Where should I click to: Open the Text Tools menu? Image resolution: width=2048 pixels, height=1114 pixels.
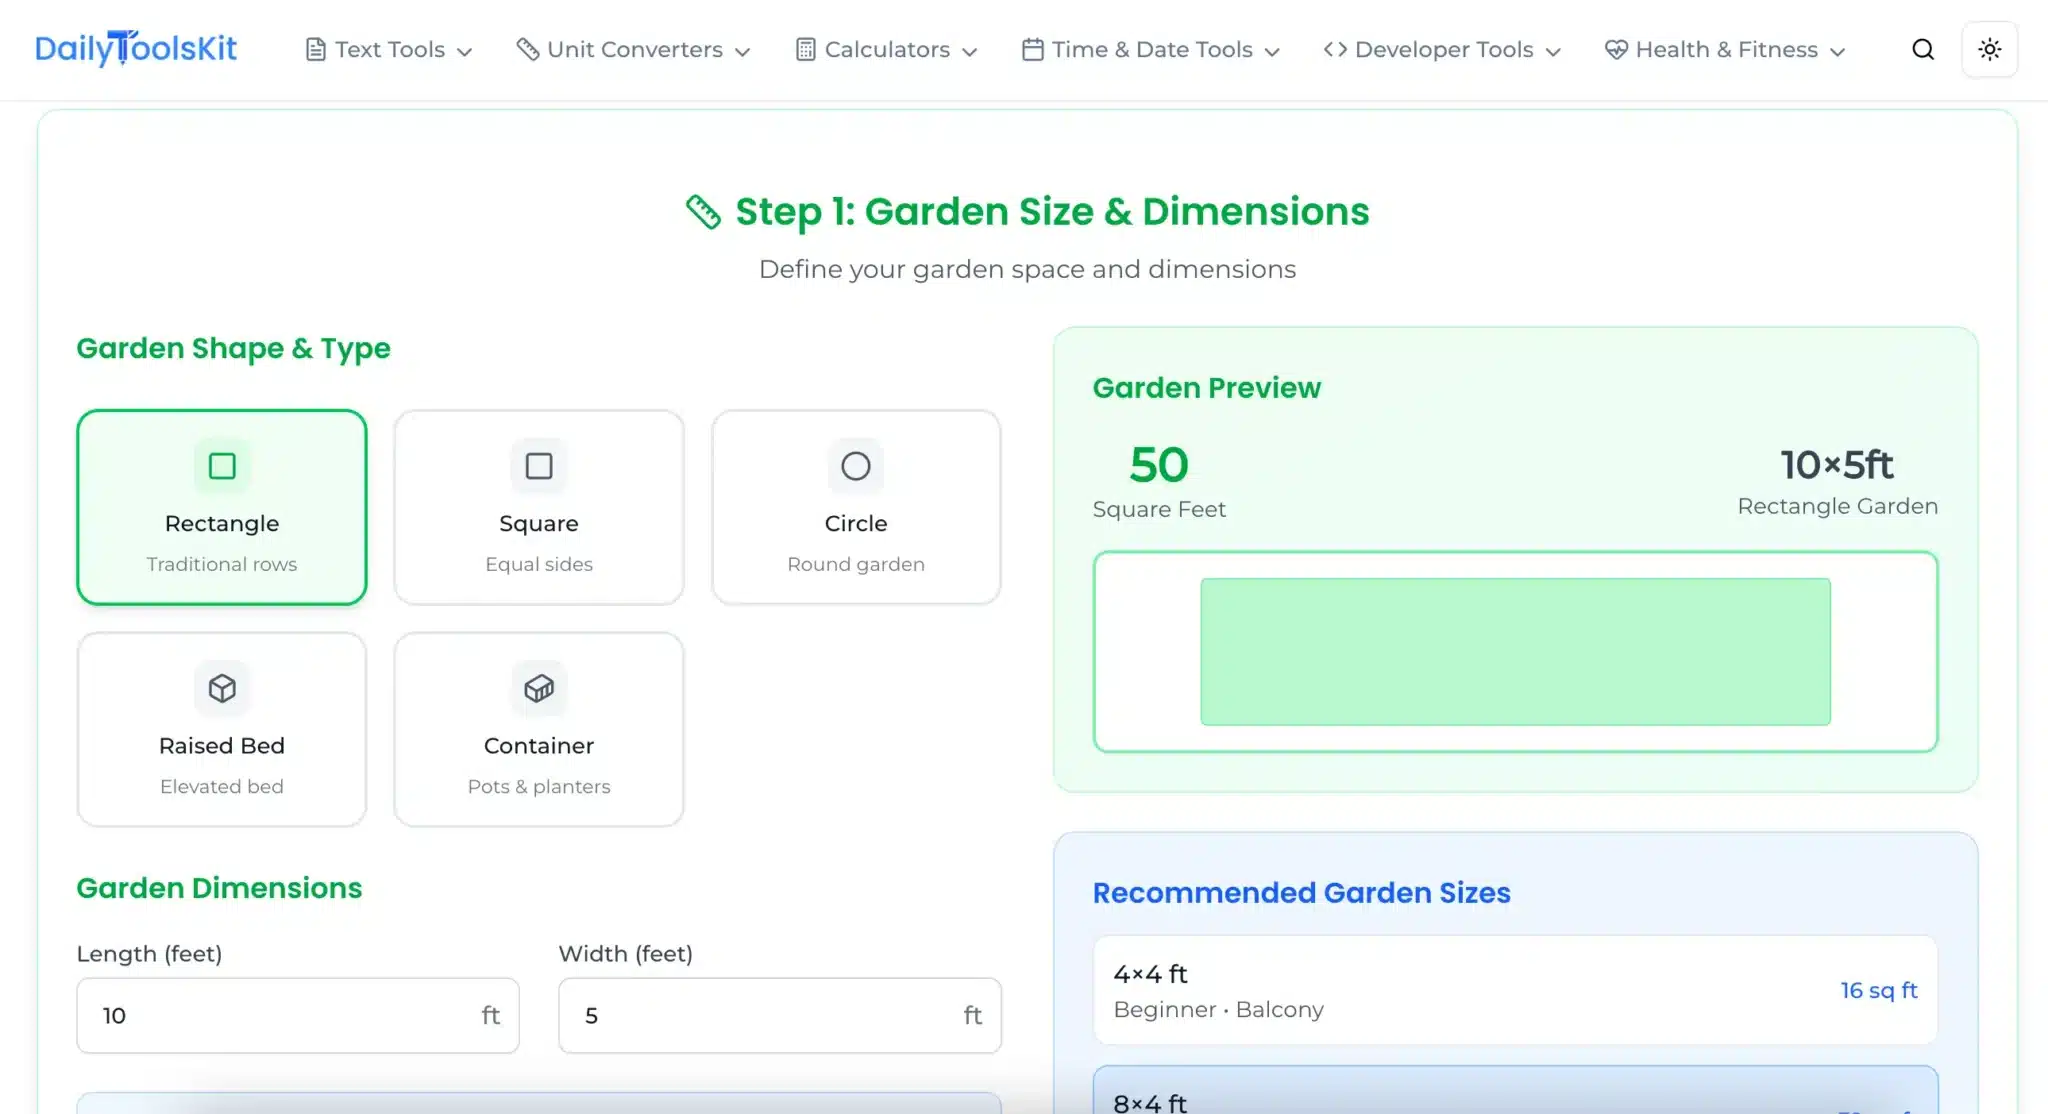tap(388, 49)
